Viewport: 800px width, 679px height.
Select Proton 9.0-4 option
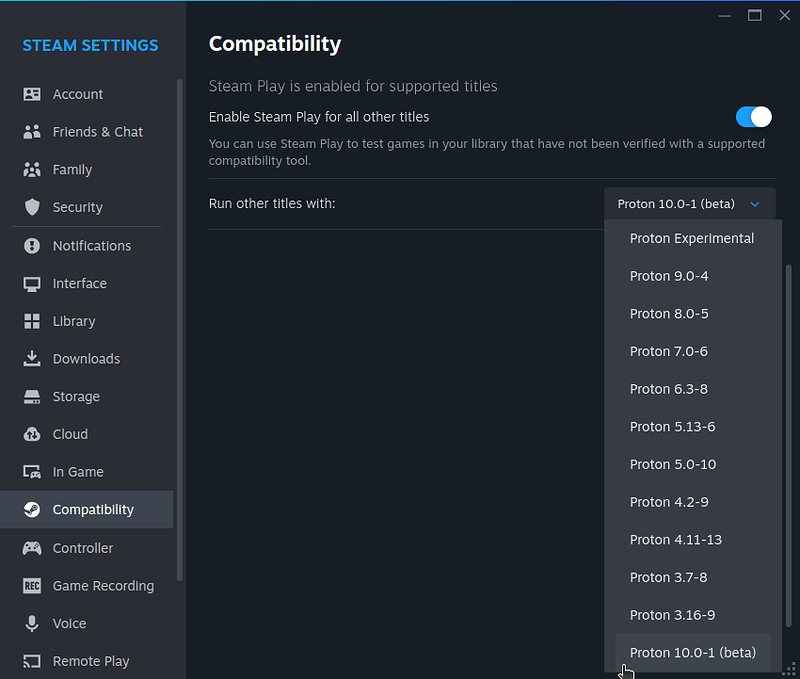tap(692, 276)
